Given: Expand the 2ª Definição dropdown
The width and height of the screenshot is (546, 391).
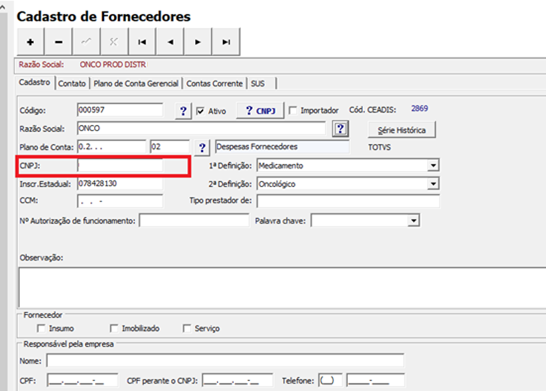Looking at the screenshot, I should (433, 183).
